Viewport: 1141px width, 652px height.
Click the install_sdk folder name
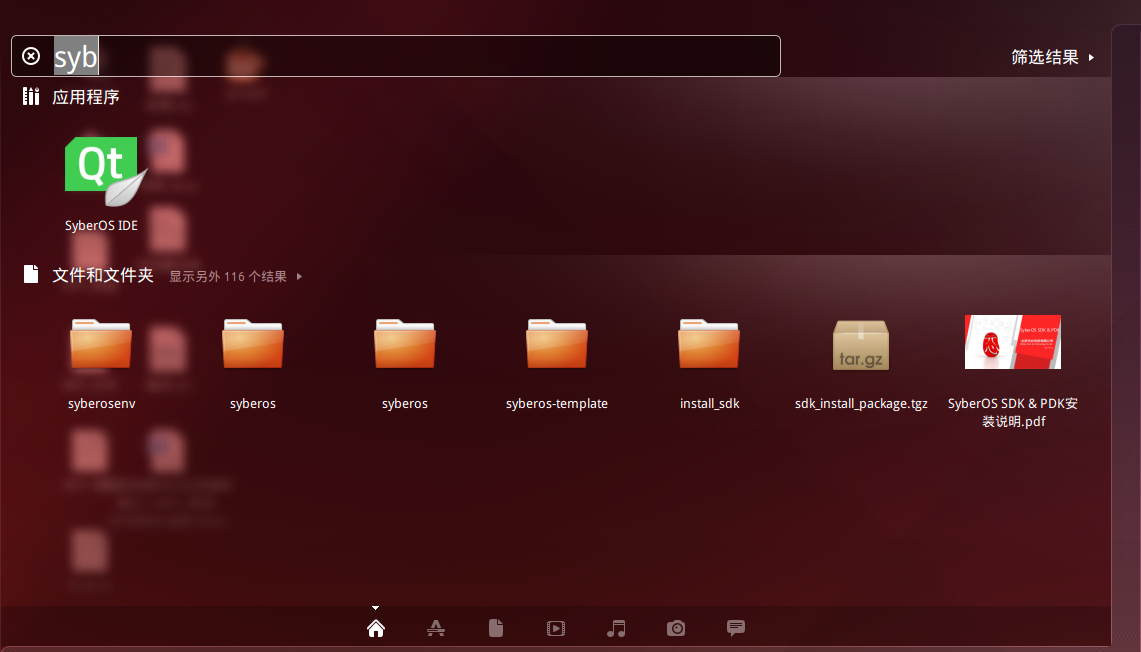click(x=709, y=404)
